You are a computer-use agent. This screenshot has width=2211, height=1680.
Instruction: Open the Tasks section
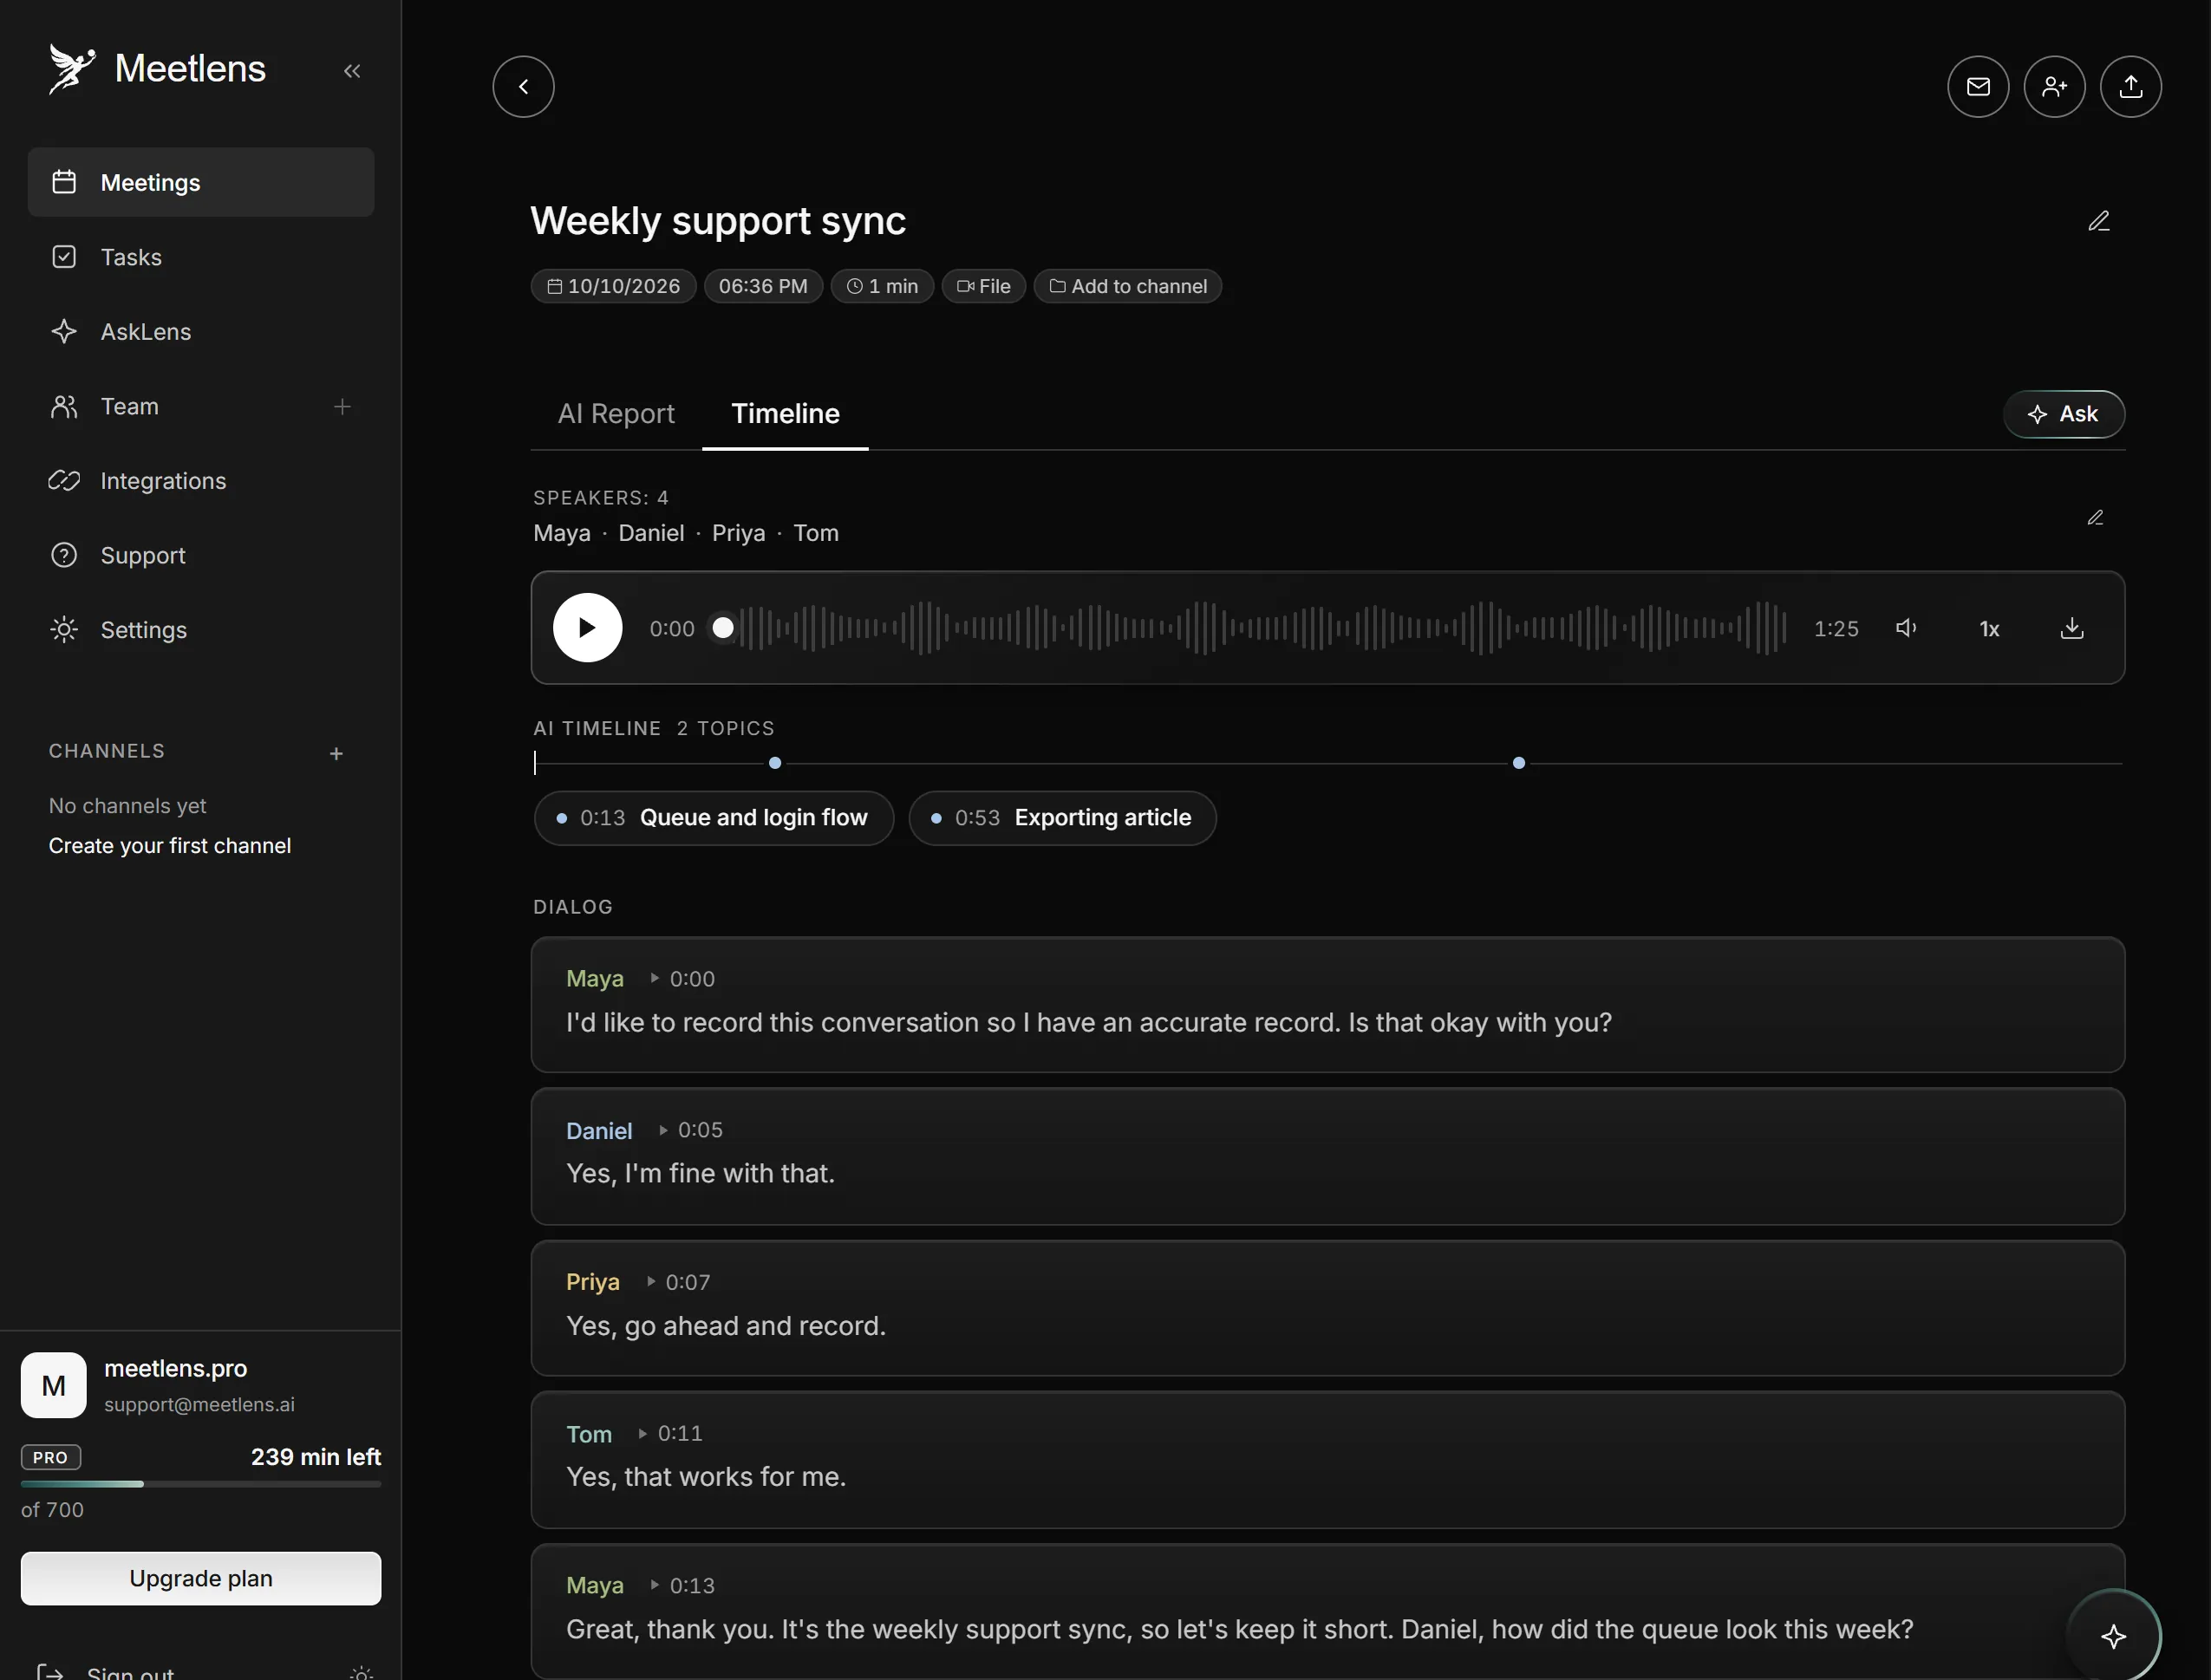201,257
